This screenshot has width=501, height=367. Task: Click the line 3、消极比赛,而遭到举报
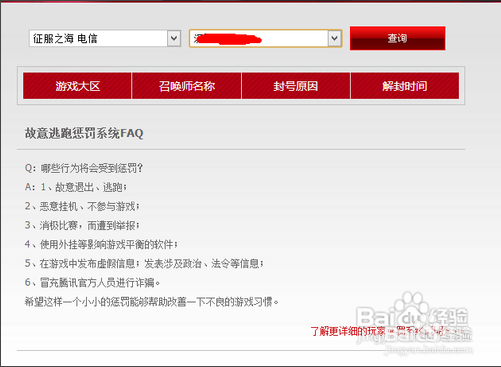(x=82, y=225)
